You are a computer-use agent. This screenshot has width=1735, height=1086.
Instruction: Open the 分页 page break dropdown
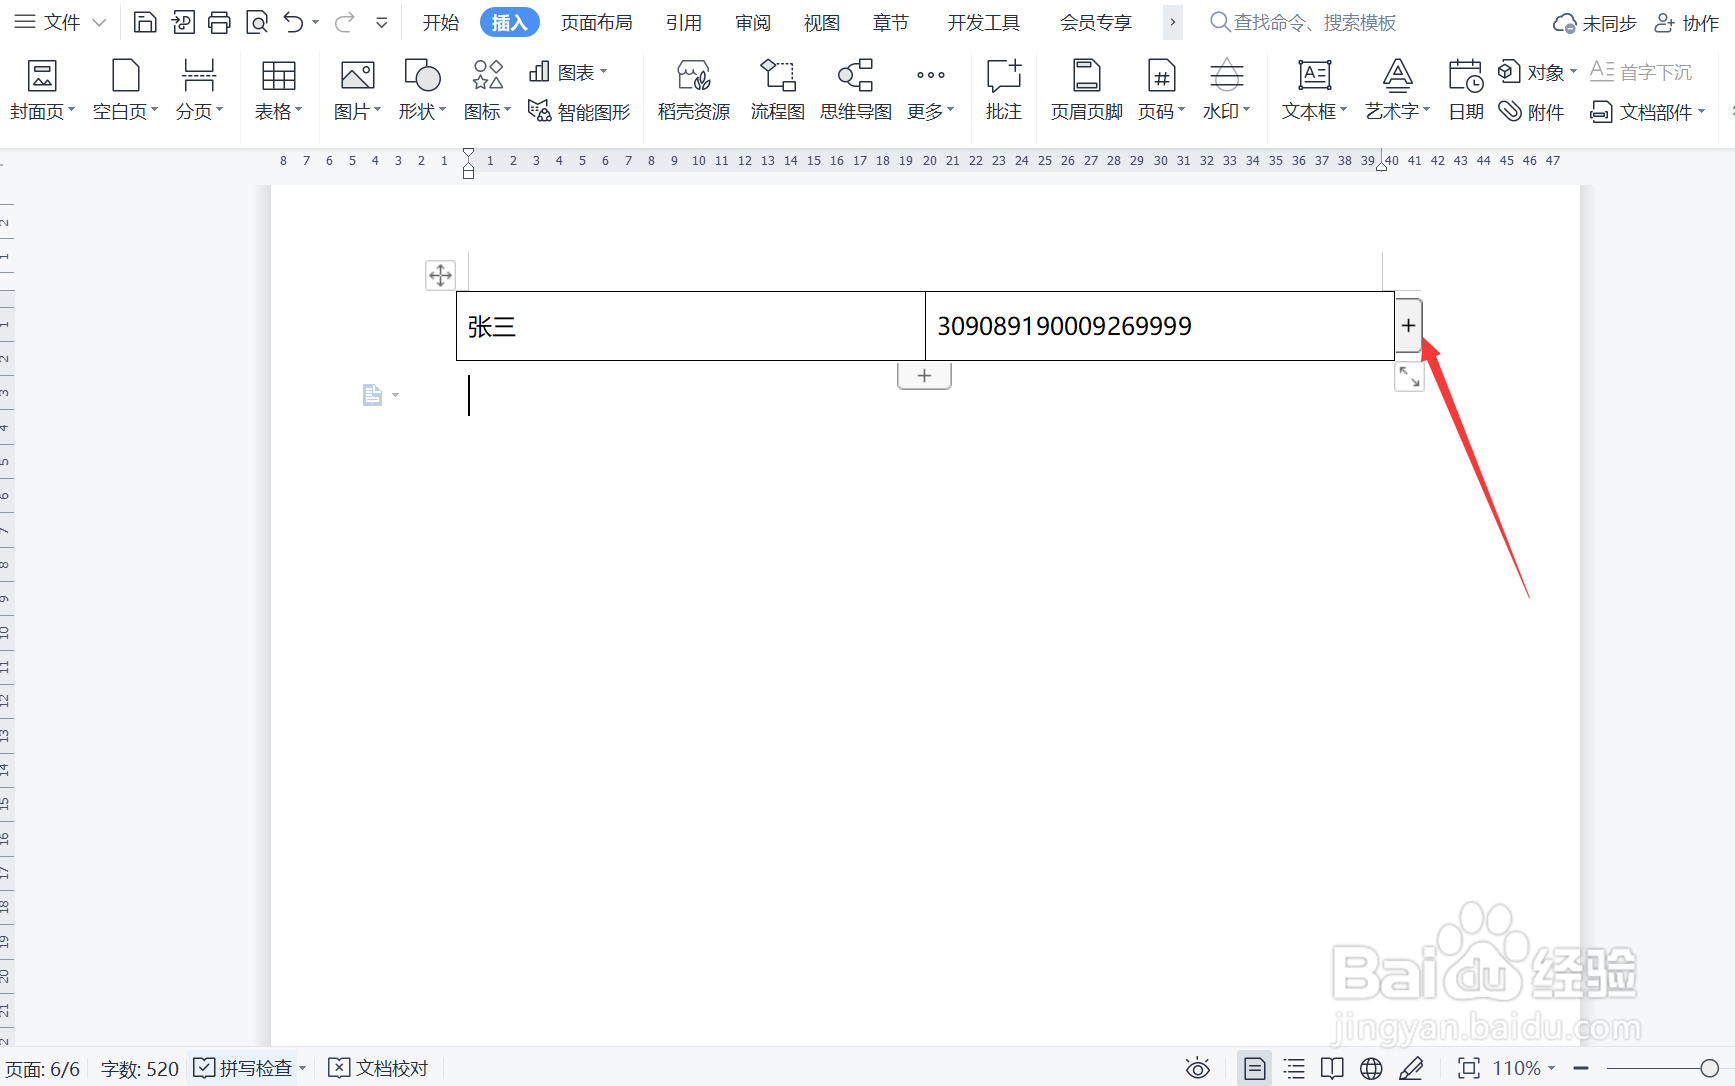click(199, 90)
